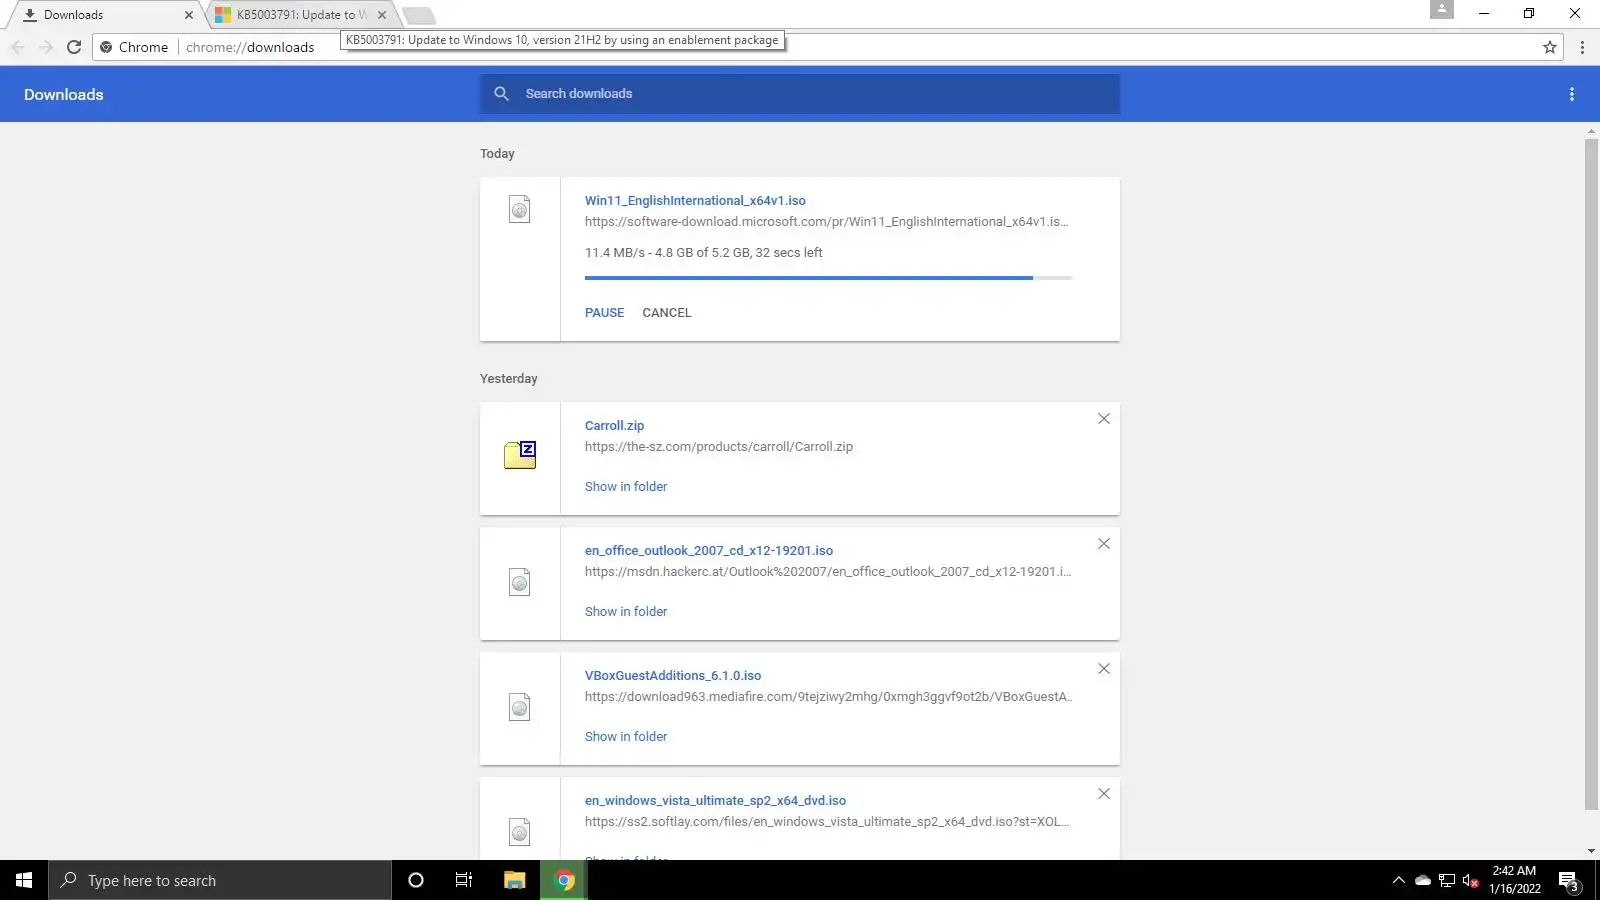
Task: Click the VBoxGuestAdditions ISO file icon
Action: [x=520, y=707]
